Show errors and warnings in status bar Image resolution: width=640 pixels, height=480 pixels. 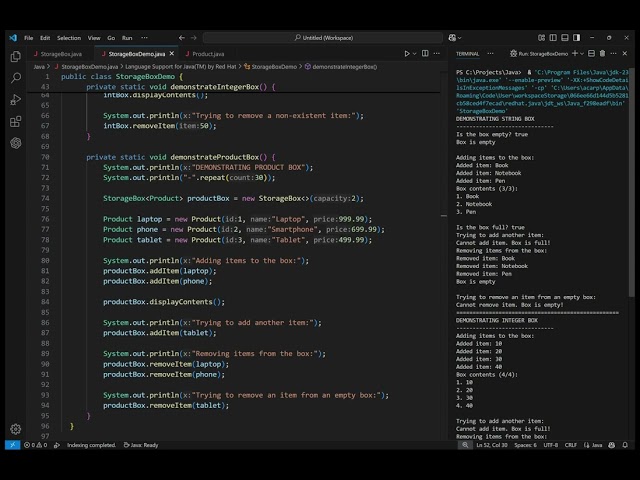(36, 445)
